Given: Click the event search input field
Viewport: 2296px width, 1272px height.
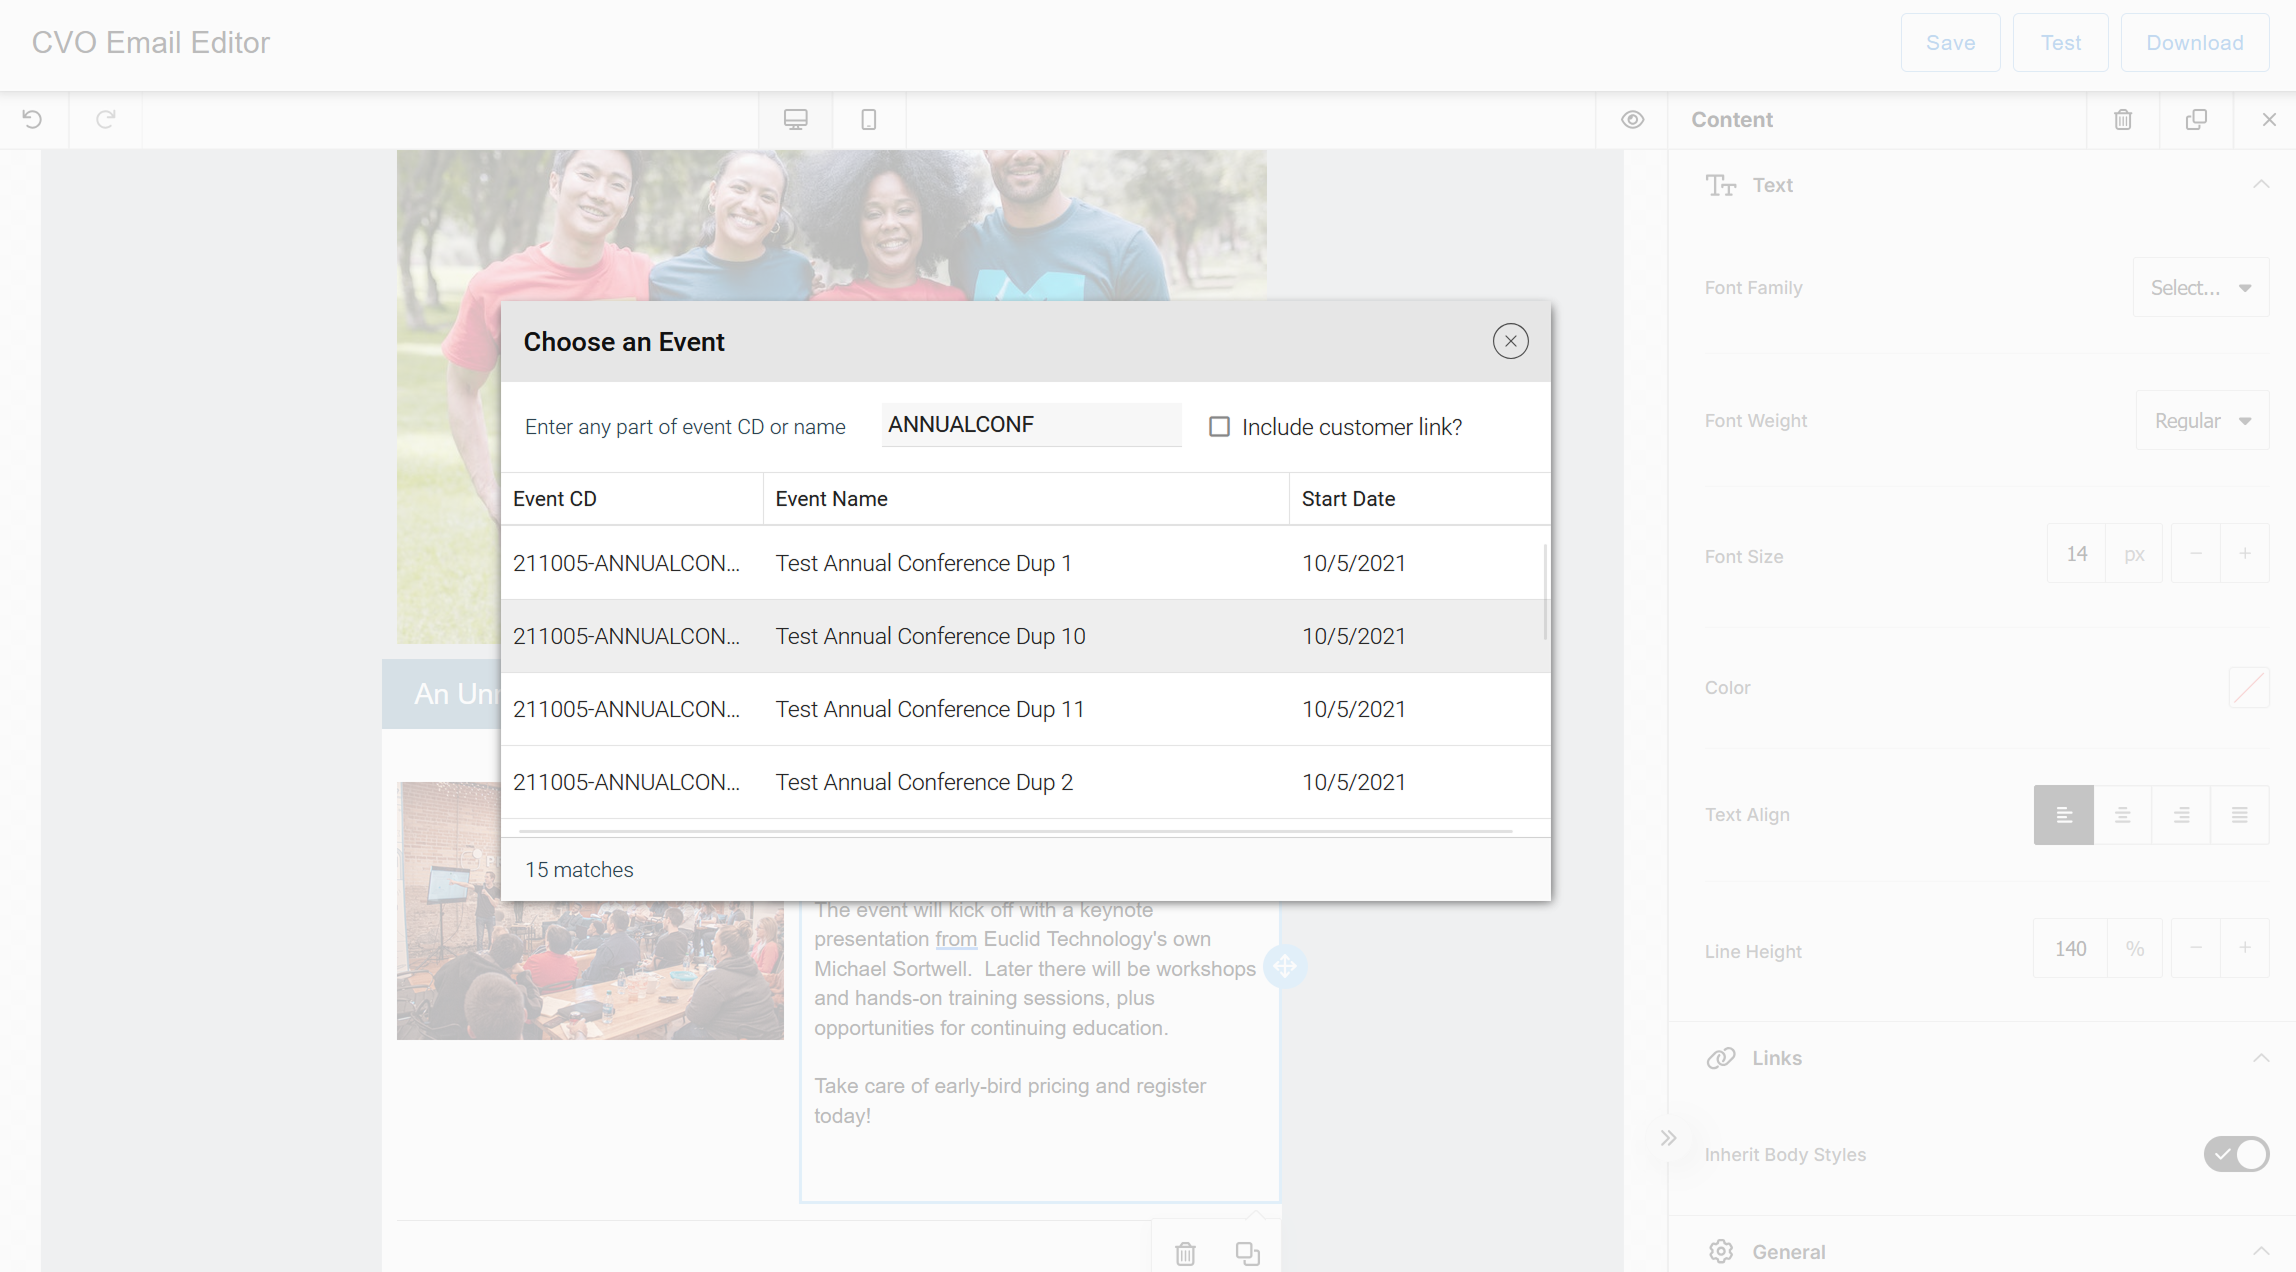Looking at the screenshot, I should [1031, 425].
